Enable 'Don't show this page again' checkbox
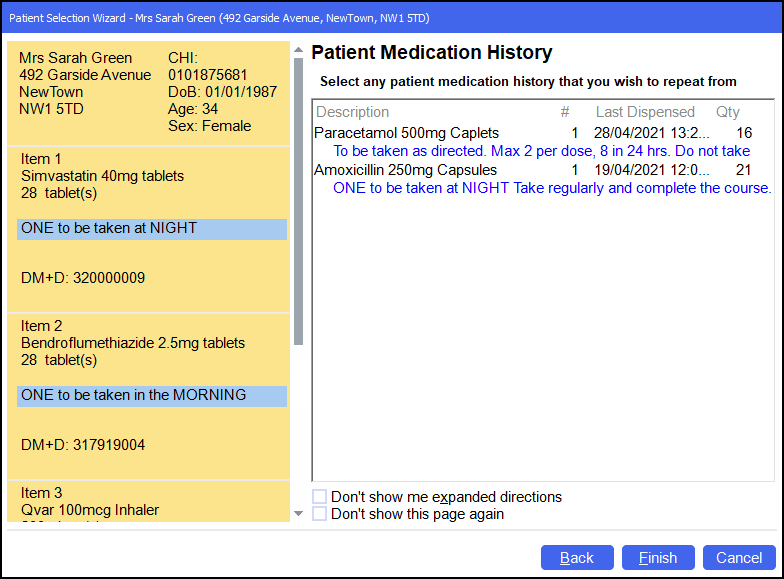Image resolution: width=784 pixels, height=579 pixels. pyautogui.click(x=320, y=514)
